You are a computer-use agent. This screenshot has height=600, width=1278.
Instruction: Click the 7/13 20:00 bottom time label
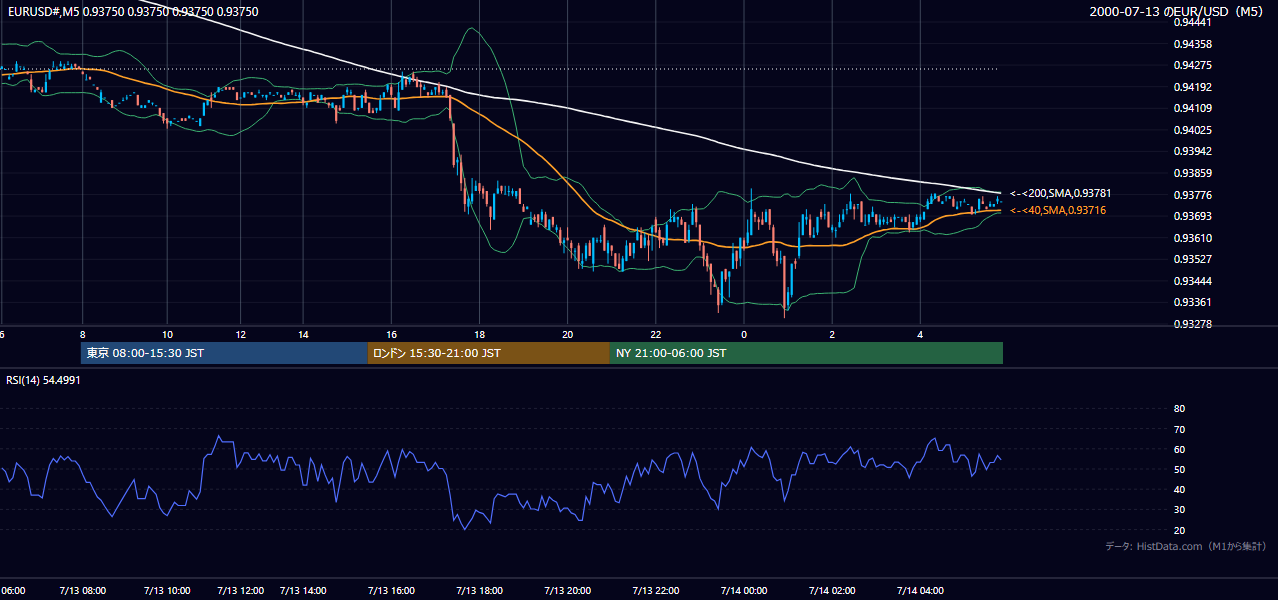567,590
